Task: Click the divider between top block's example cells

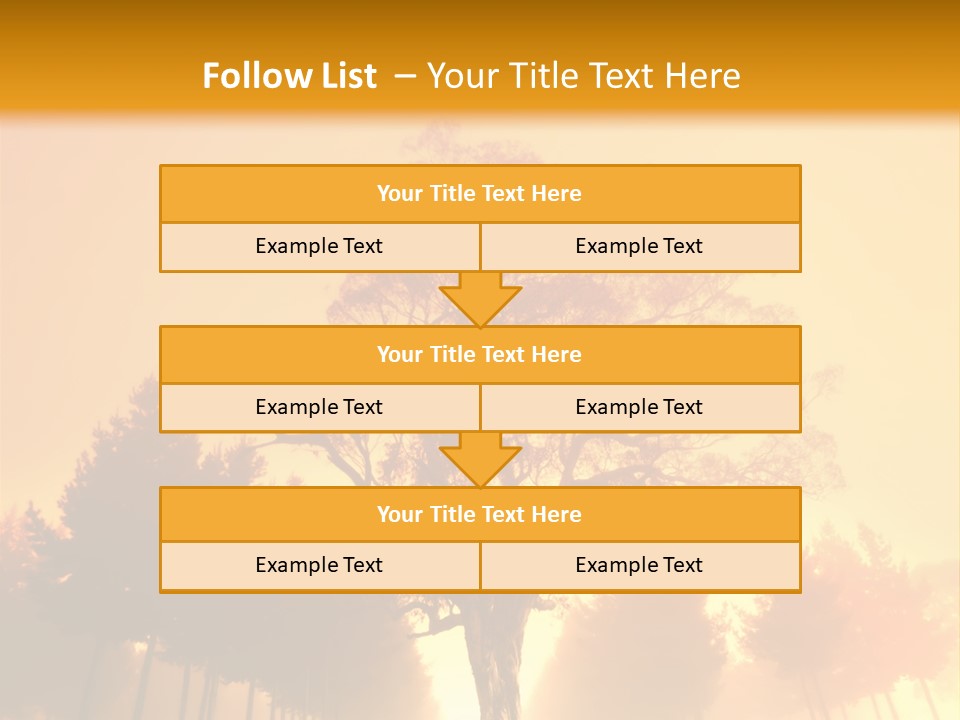Action: 480,247
